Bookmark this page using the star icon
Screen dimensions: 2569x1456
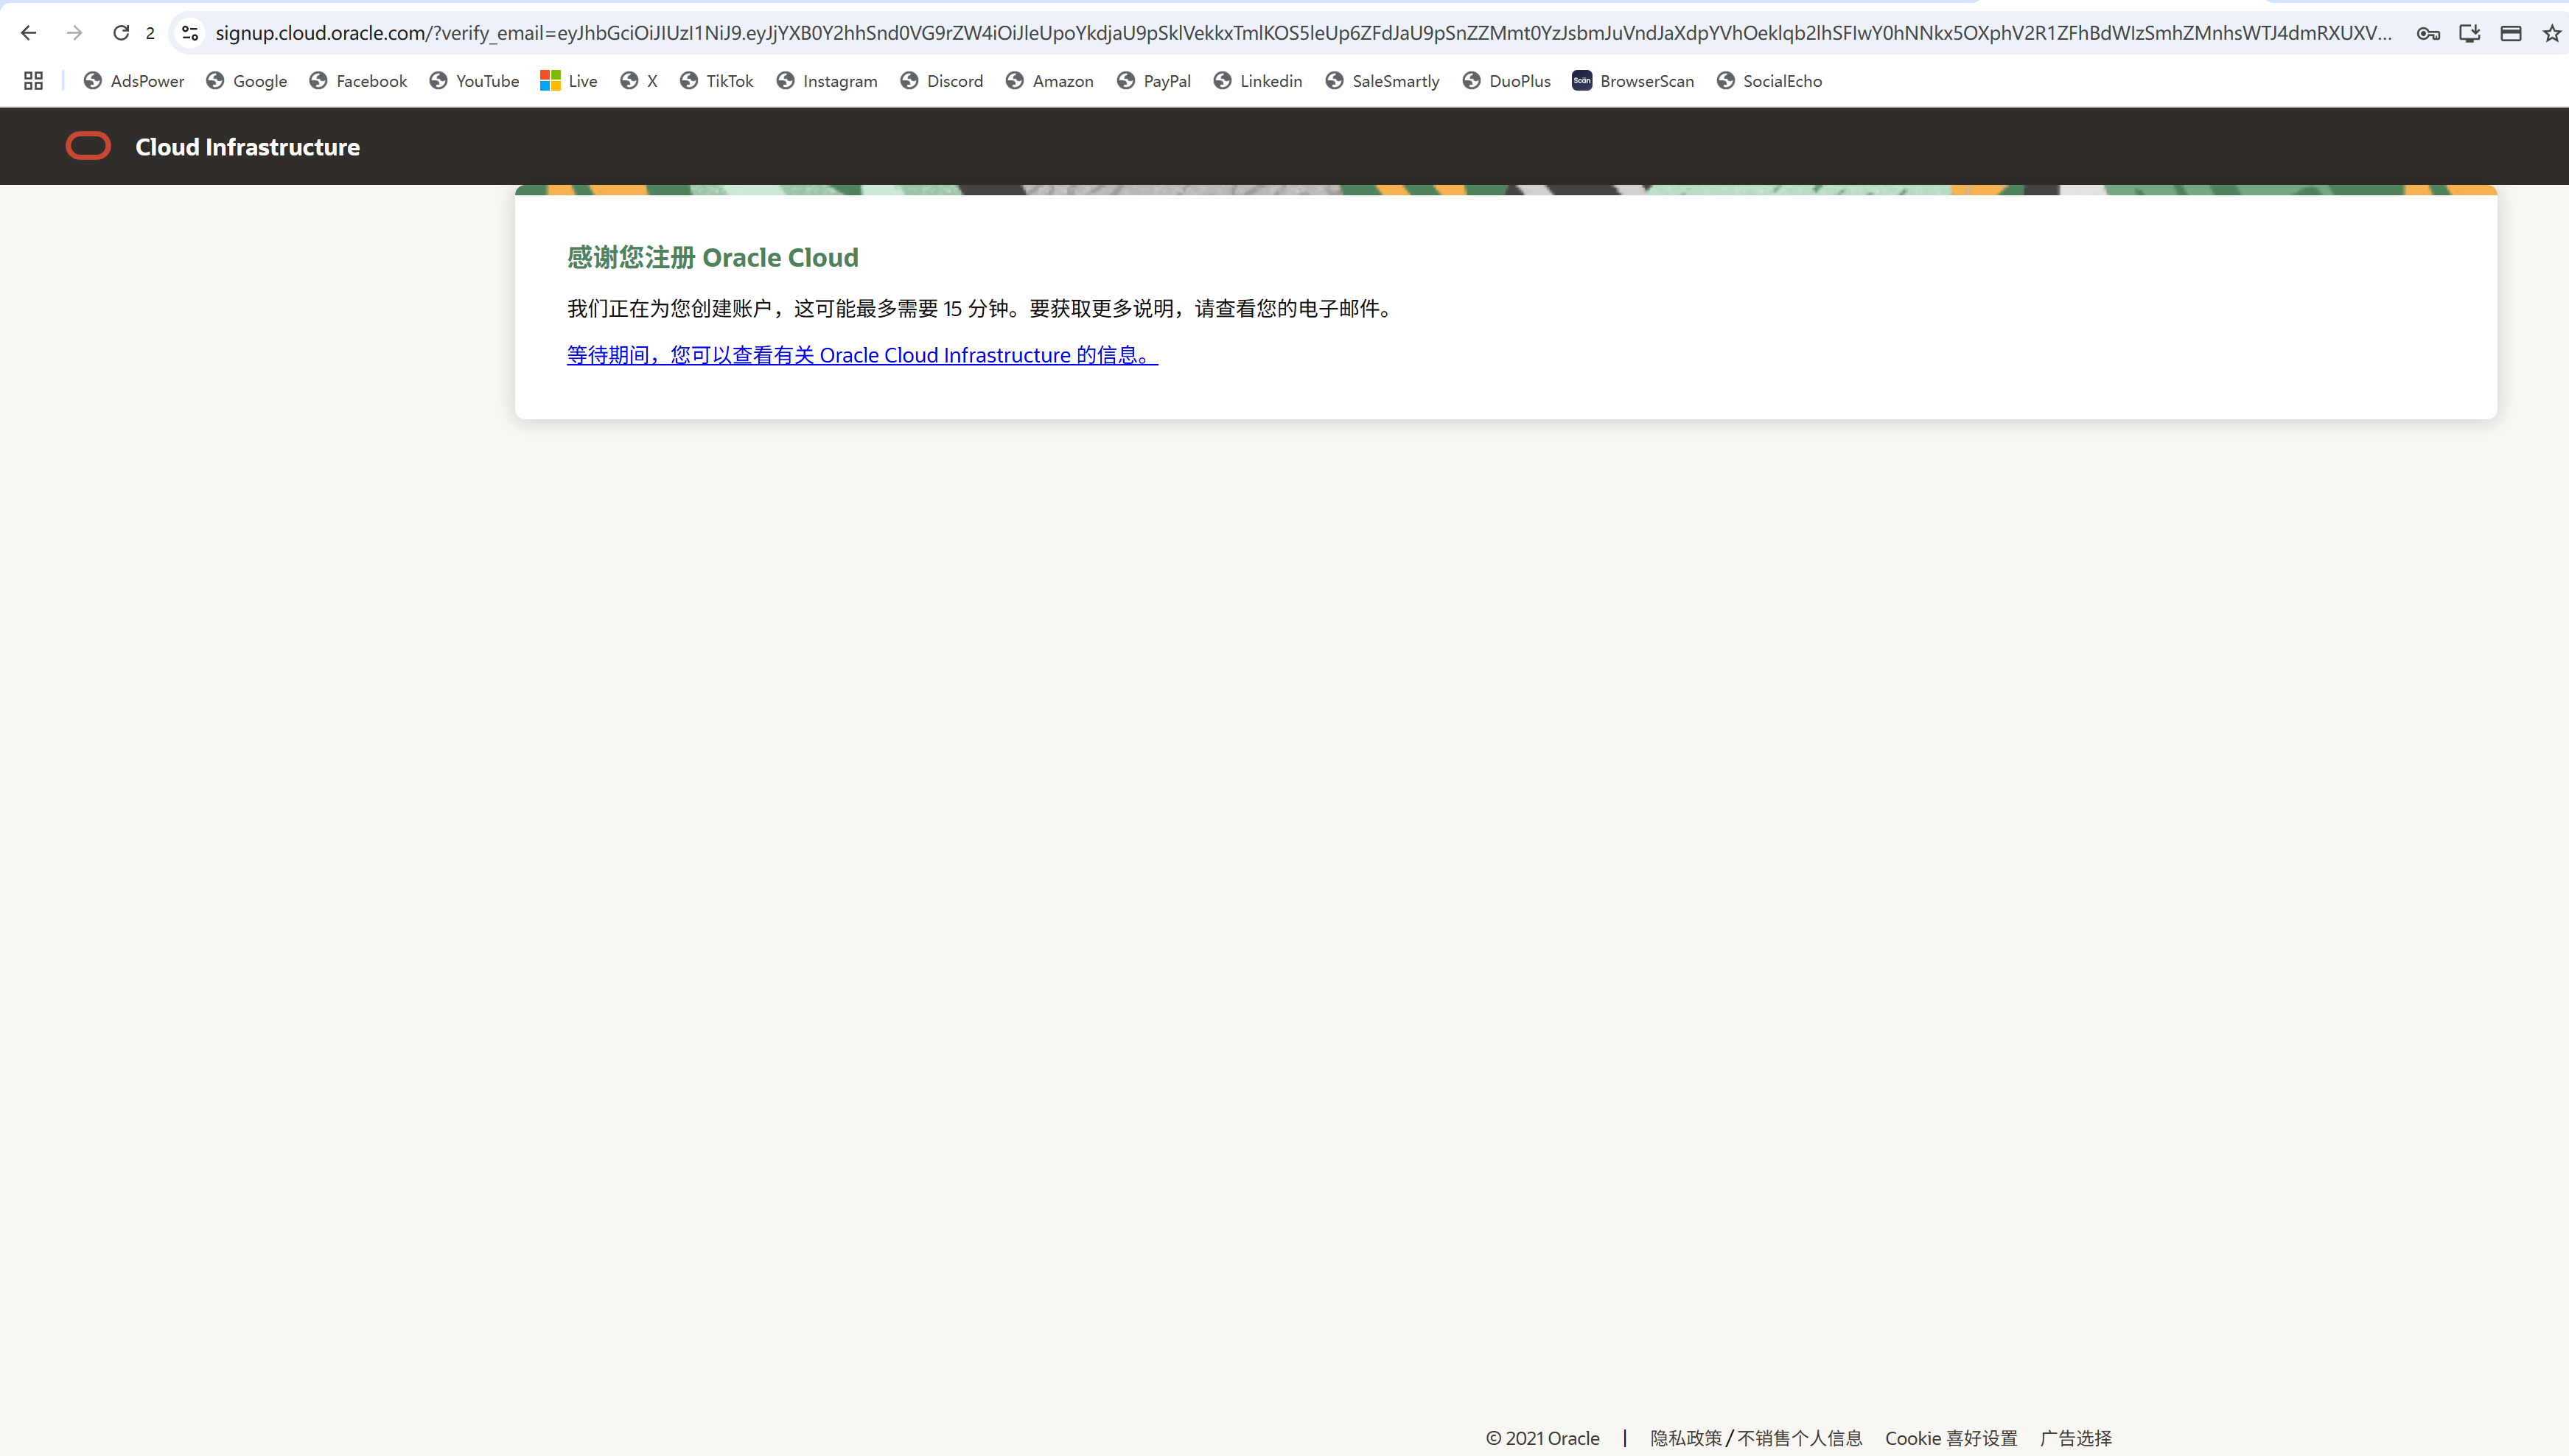coord(2551,32)
